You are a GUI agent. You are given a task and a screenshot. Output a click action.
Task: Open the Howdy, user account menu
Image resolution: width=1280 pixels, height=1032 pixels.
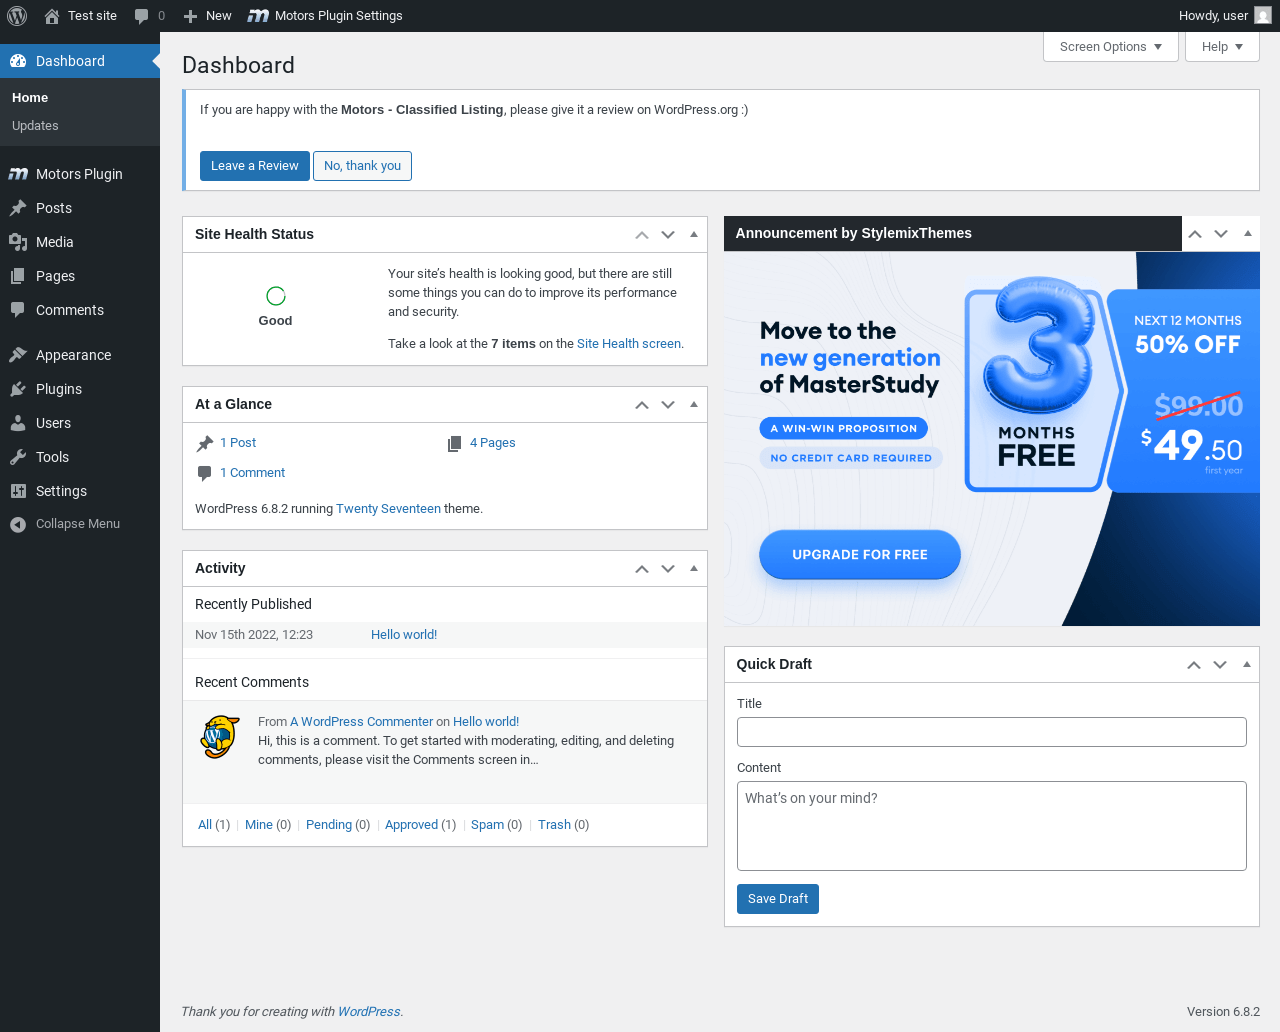(x=1225, y=16)
